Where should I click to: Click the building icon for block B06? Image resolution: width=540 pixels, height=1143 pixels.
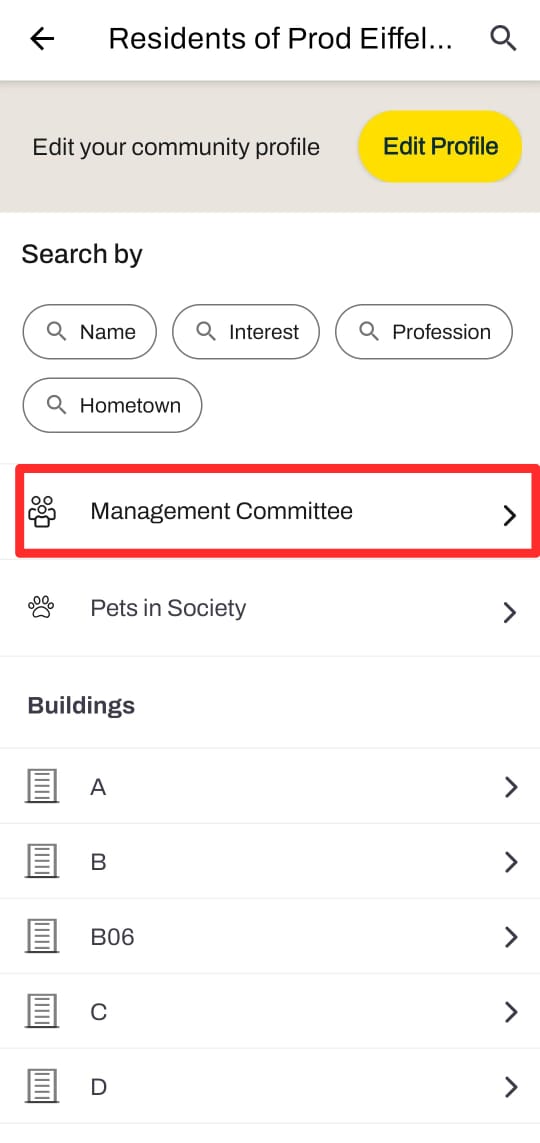point(42,937)
